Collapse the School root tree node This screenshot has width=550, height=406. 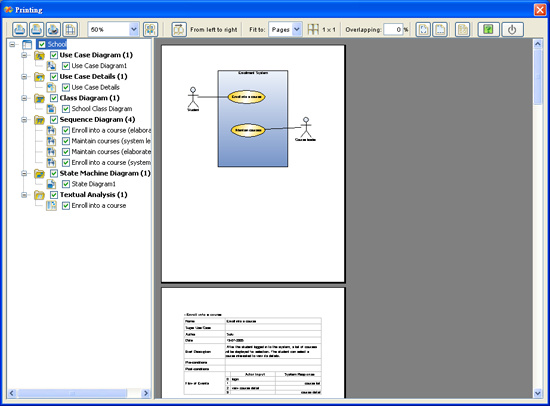click(x=12, y=44)
